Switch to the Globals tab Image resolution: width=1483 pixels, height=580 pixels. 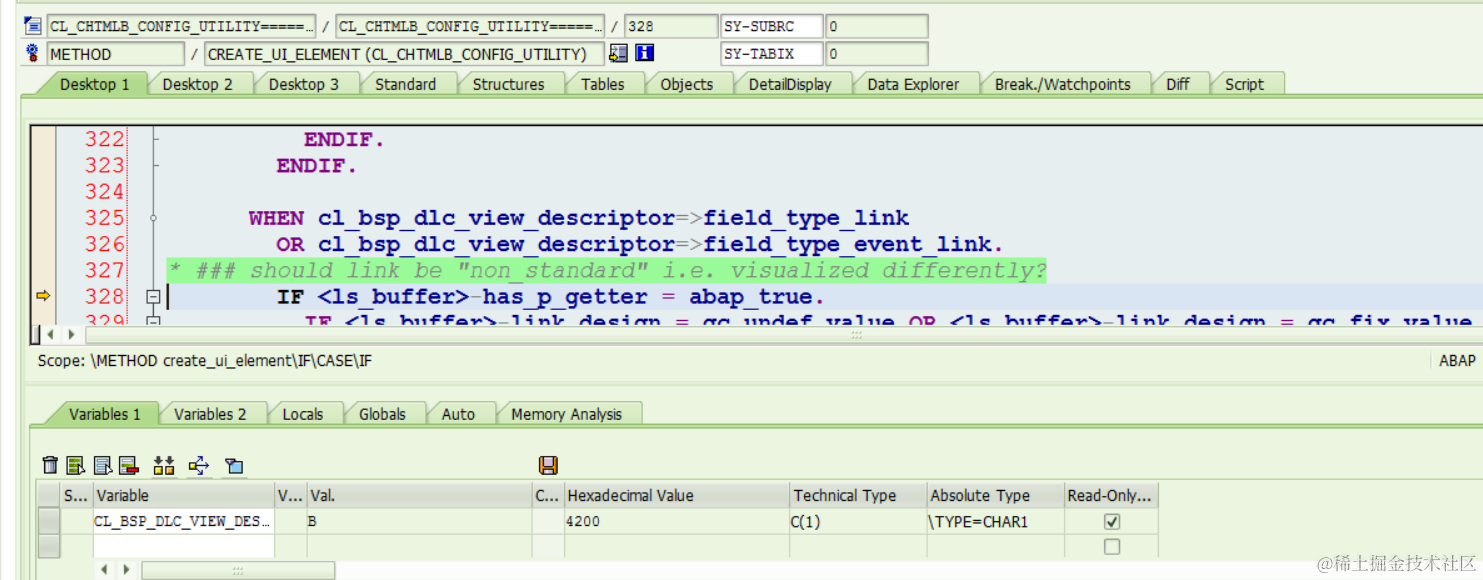click(x=382, y=414)
